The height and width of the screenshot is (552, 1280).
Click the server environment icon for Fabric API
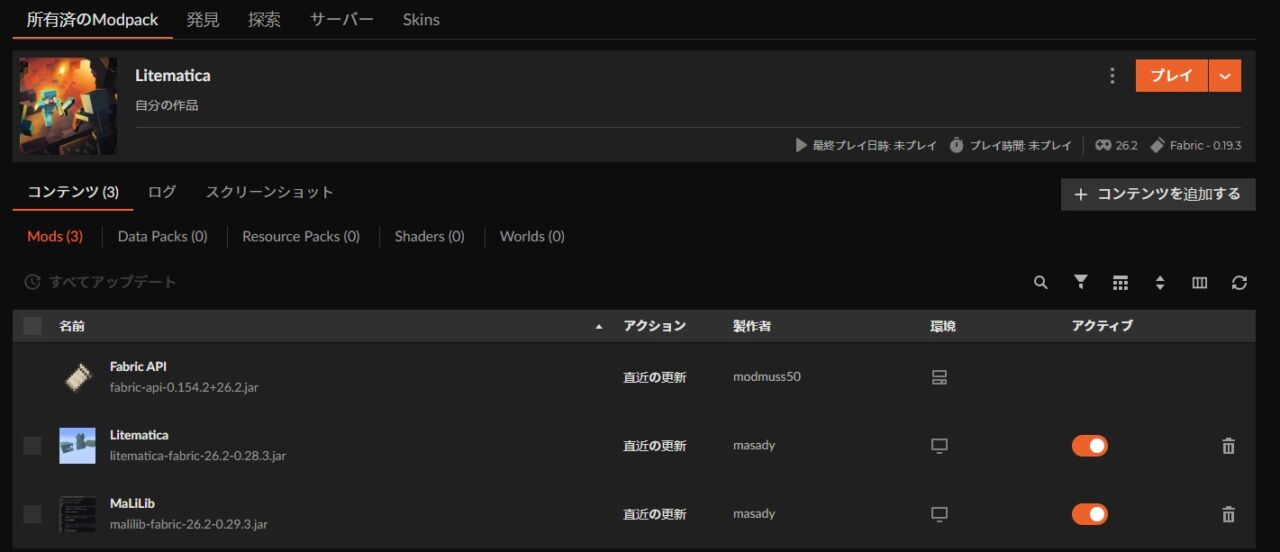click(939, 378)
